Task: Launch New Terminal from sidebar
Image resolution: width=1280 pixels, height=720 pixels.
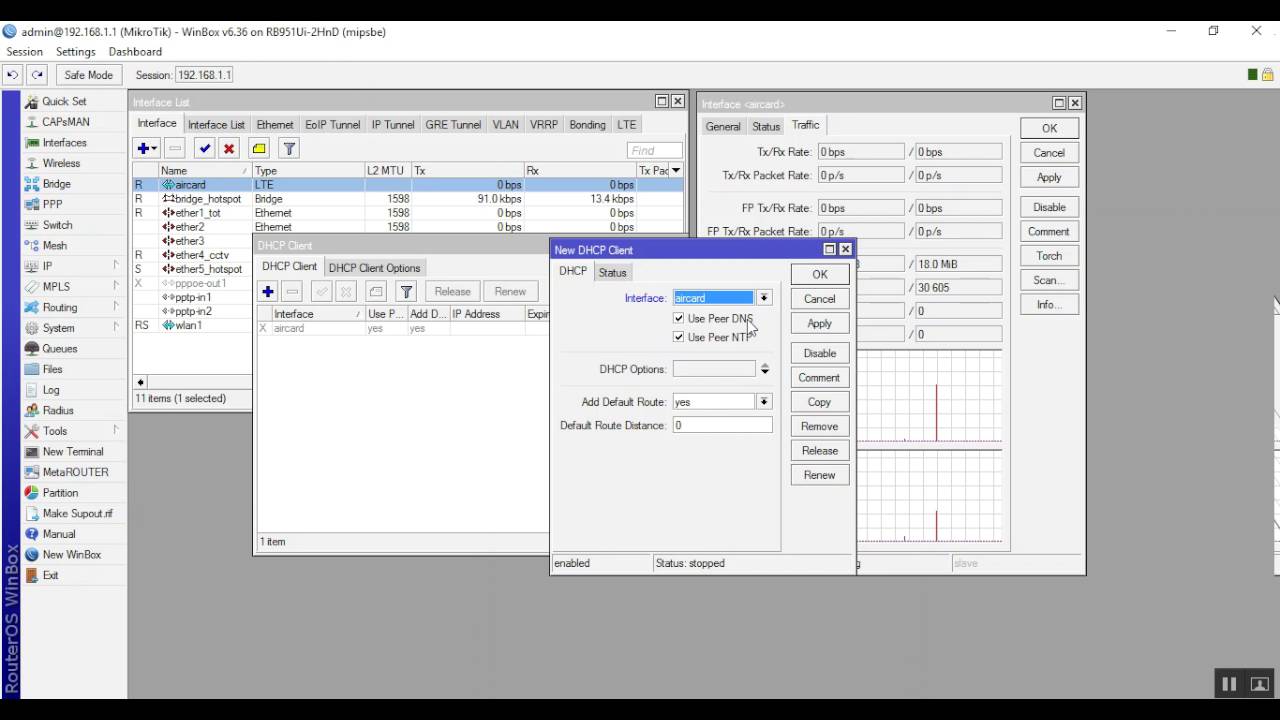Action: (x=73, y=451)
